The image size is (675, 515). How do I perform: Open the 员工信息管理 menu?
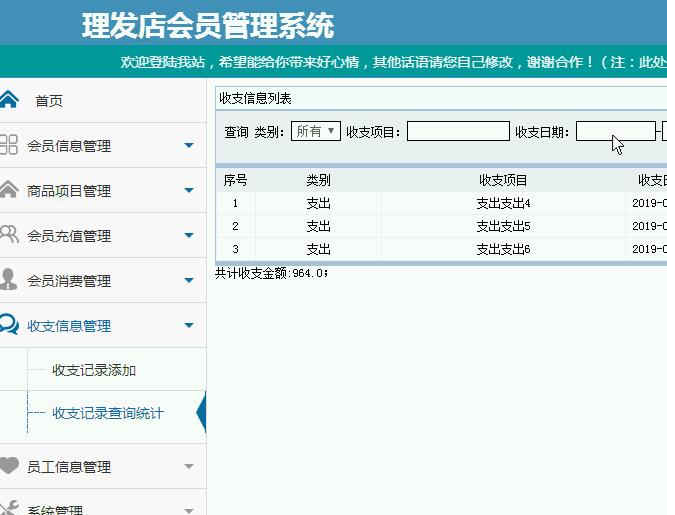pos(69,467)
